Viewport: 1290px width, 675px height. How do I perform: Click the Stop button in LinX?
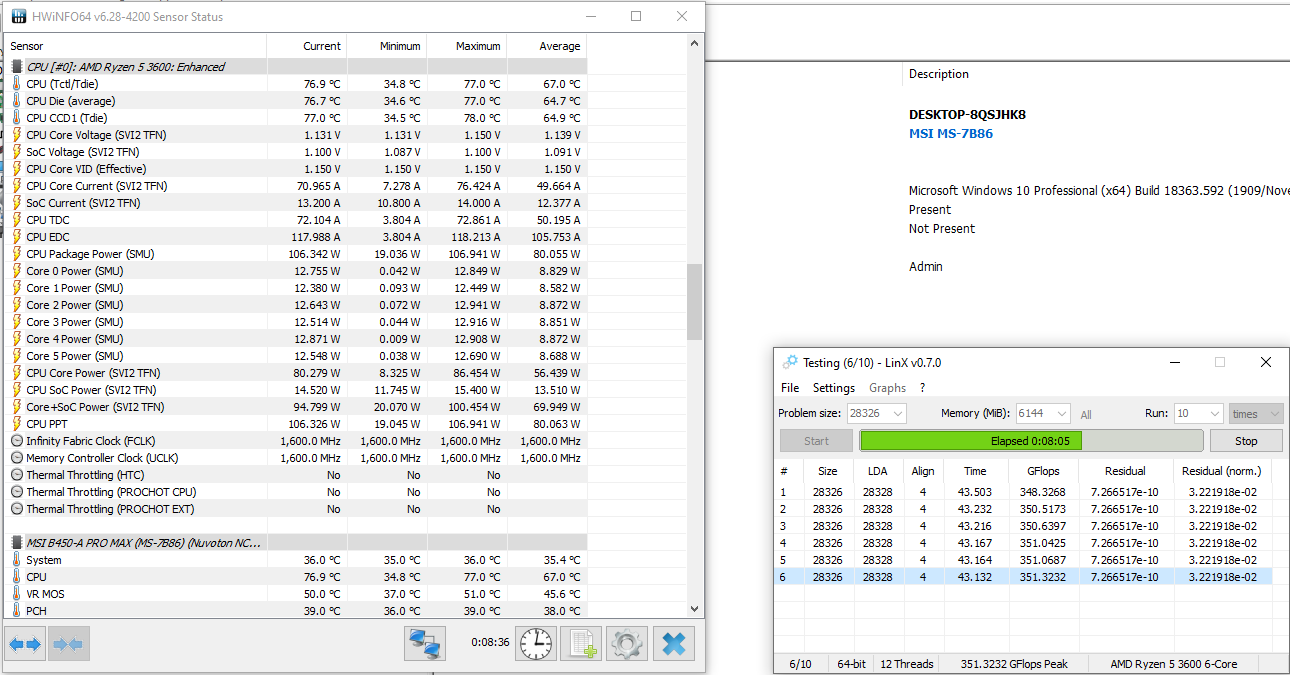1246,441
